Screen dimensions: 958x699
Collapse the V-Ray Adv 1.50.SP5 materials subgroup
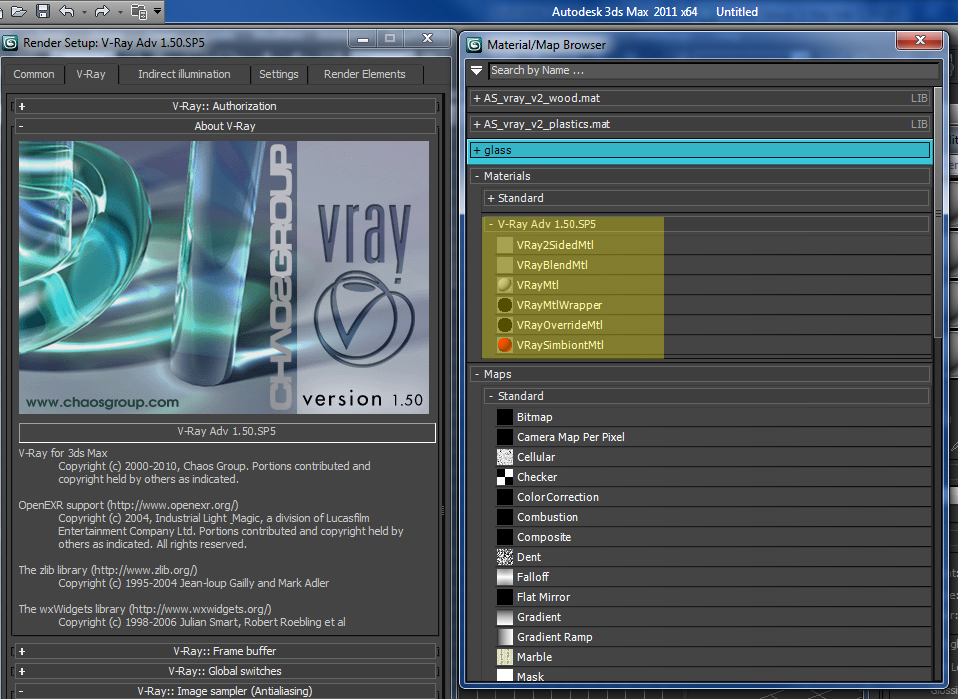coord(707,224)
